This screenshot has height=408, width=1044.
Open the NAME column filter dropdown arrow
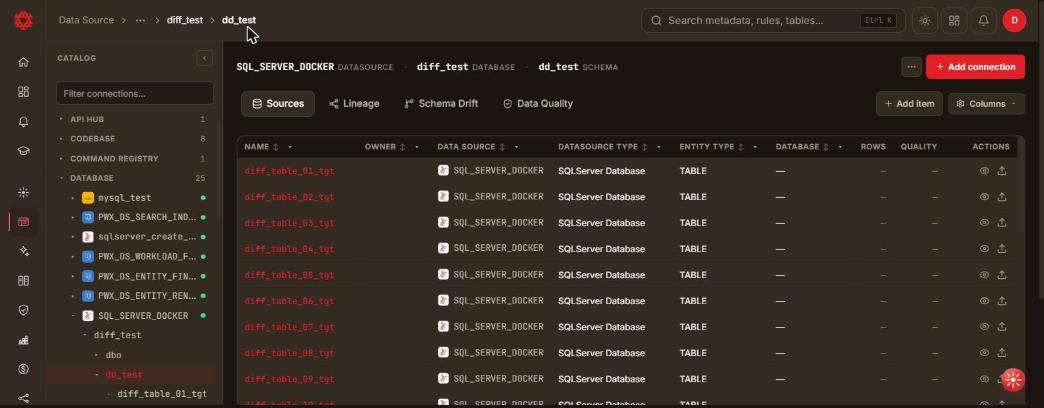click(x=290, y=147)
